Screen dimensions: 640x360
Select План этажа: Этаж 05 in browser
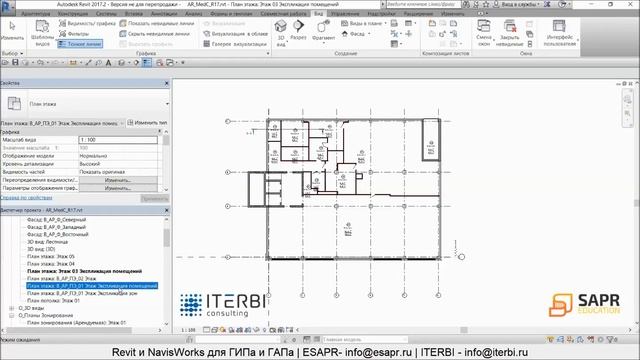coord(51,256)
